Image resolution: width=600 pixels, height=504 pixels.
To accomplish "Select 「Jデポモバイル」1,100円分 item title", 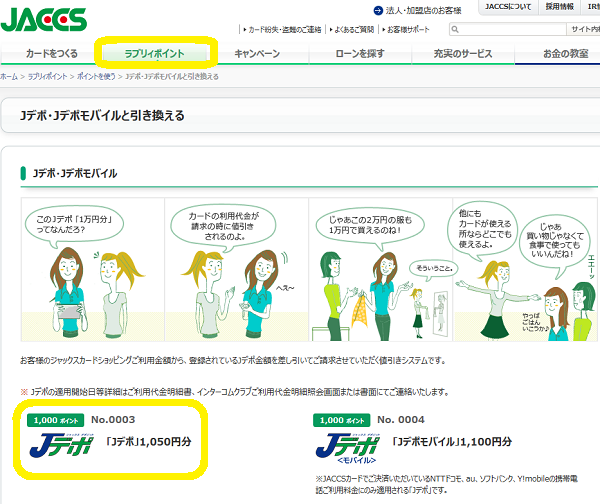I will click(x=452, y=442).
